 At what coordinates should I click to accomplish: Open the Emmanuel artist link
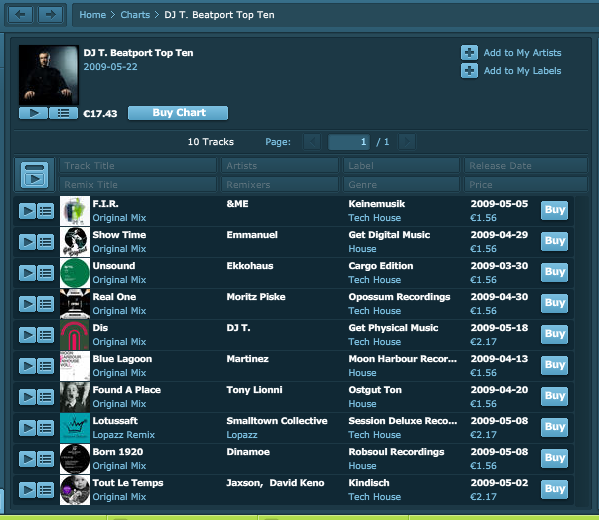point(252,235)
